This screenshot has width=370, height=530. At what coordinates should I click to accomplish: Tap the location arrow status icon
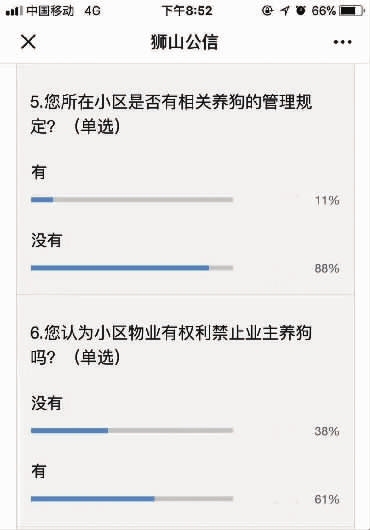click(x=285, y=11)
